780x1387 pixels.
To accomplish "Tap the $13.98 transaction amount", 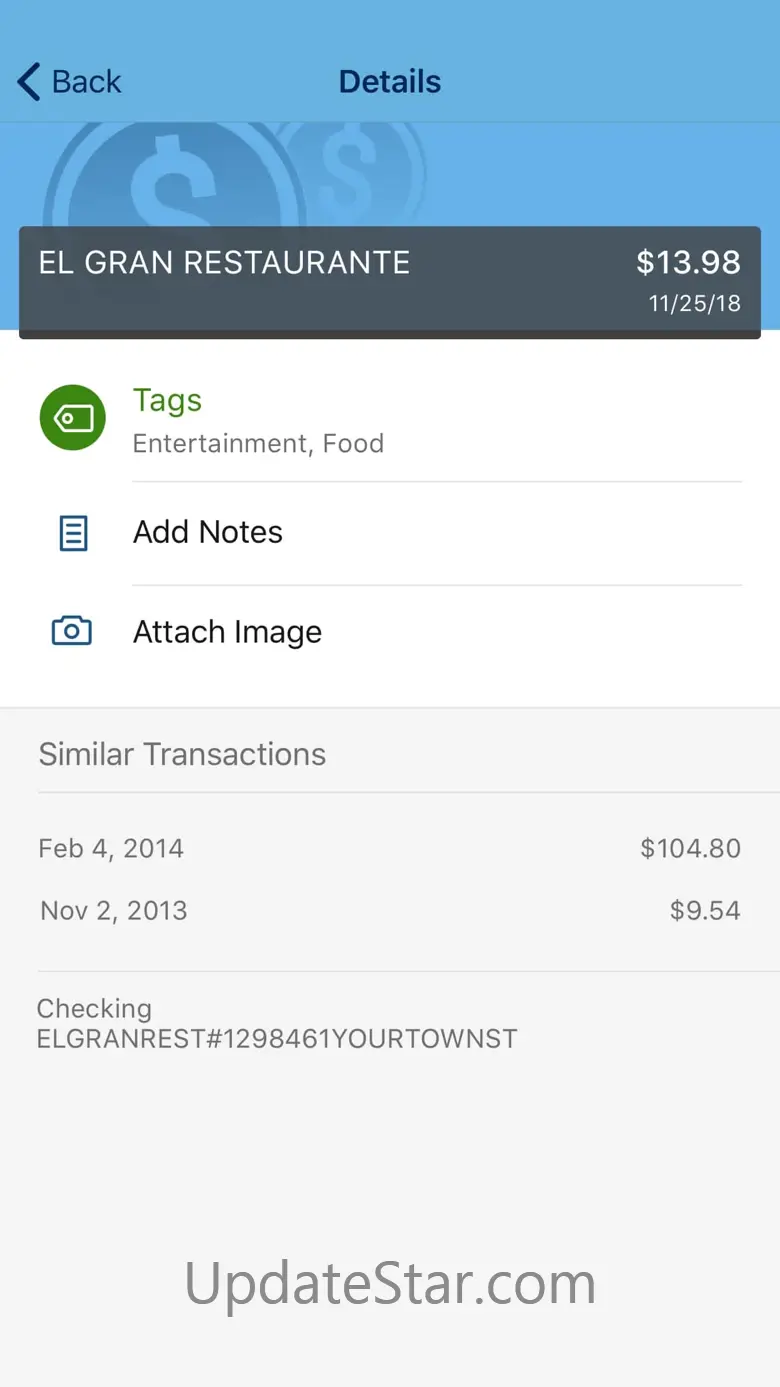I will coord(688,263).
